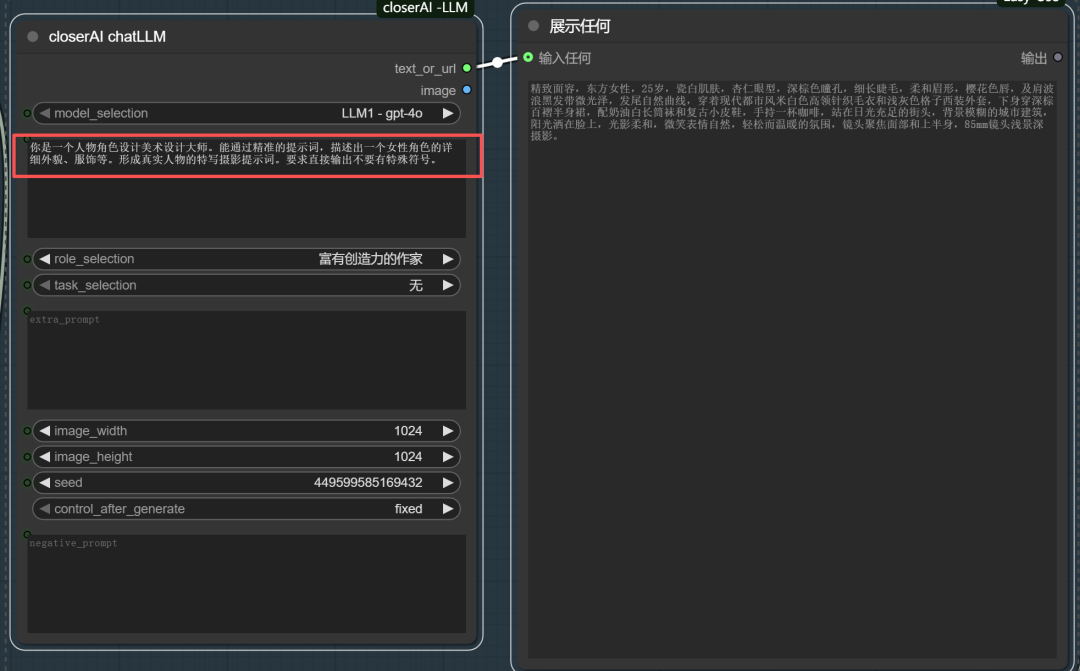Click the input port beside image_height
Screen dimensions: 1080x671
click(x=27, y=457)
